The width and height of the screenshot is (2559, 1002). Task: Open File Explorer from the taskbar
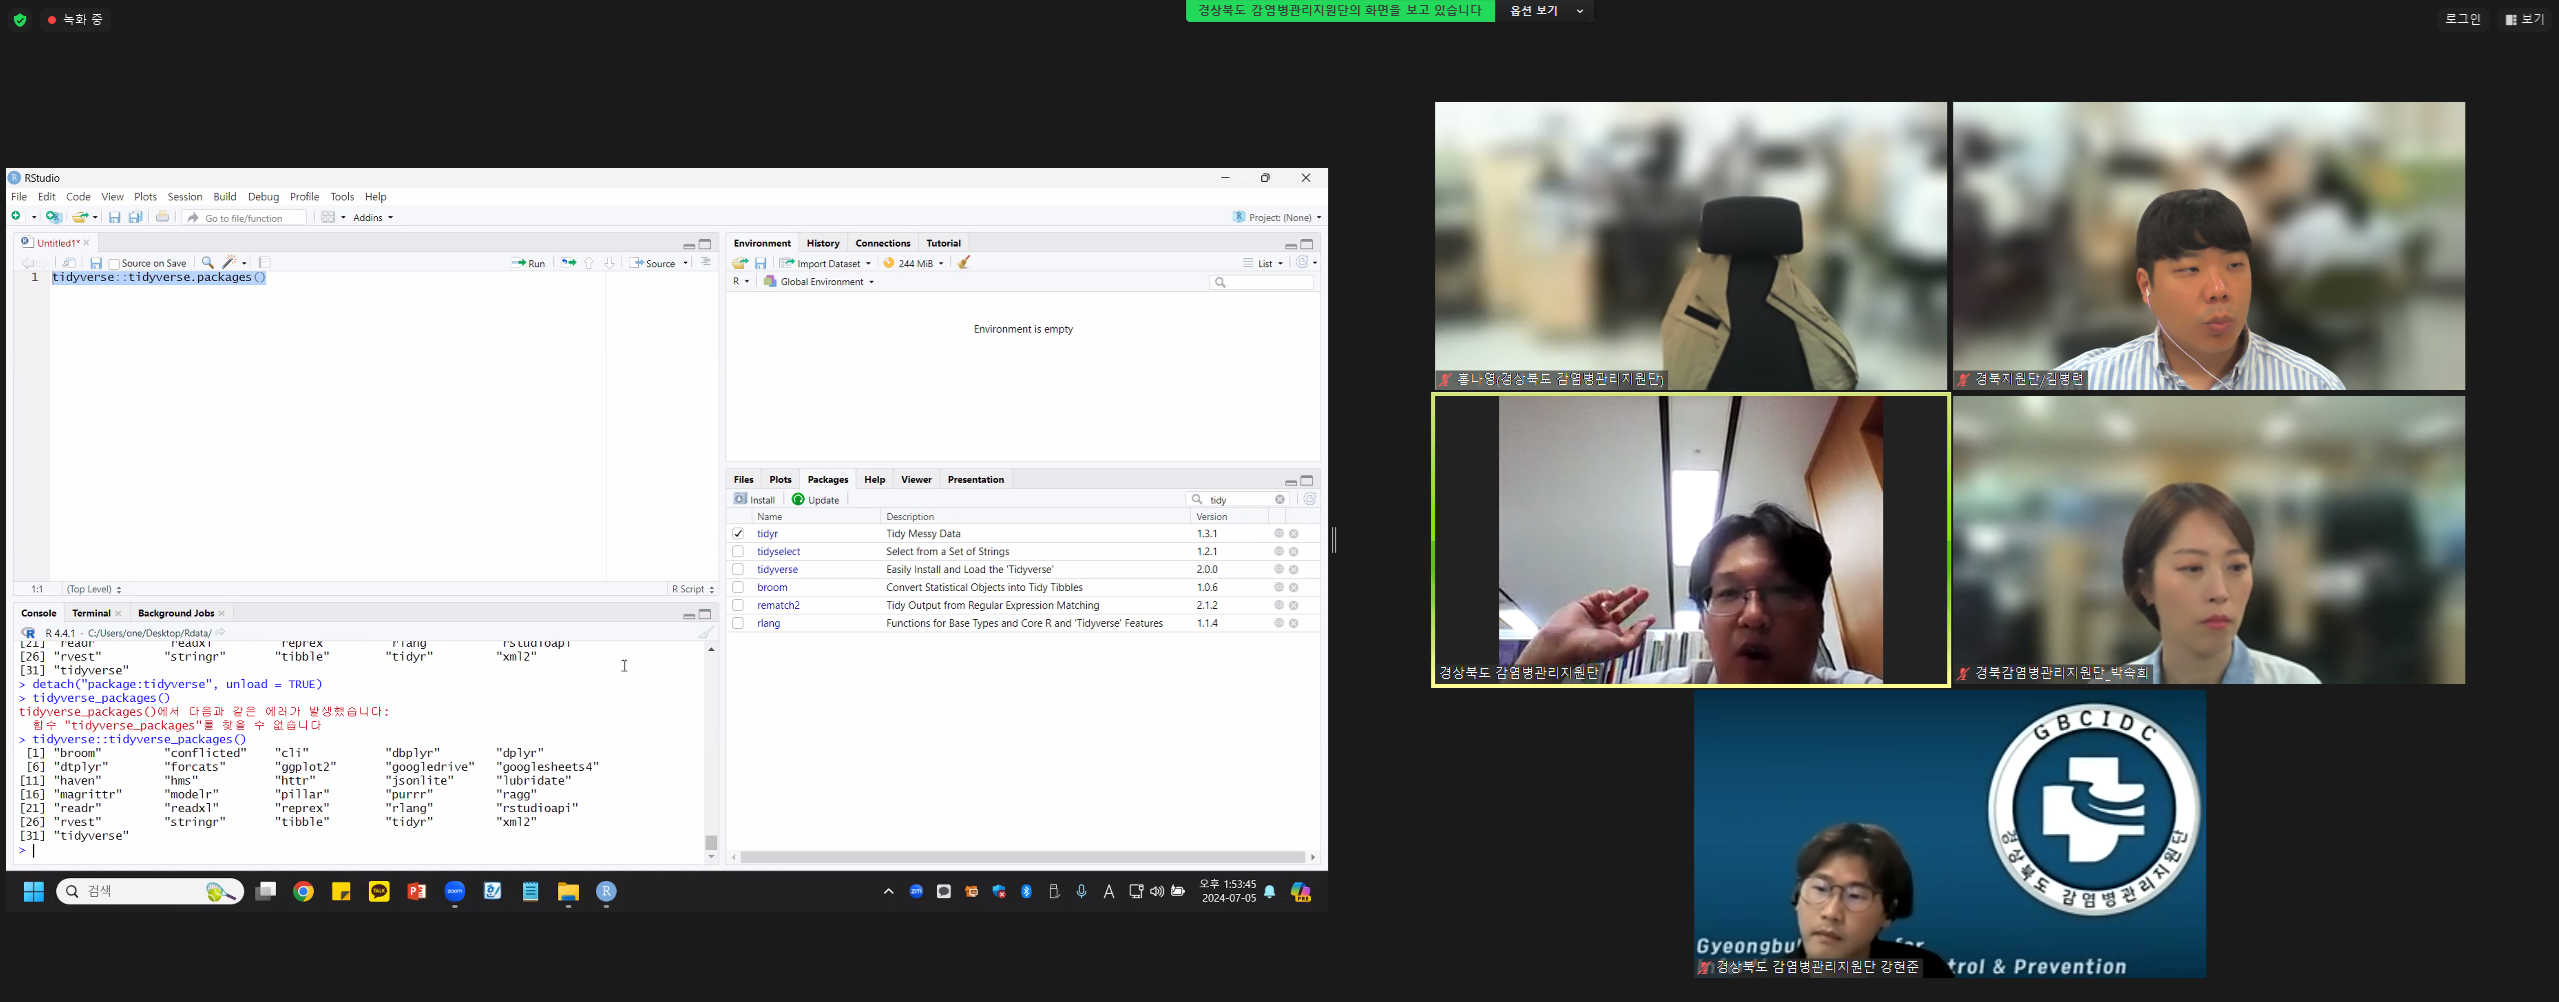click(568, 891)
